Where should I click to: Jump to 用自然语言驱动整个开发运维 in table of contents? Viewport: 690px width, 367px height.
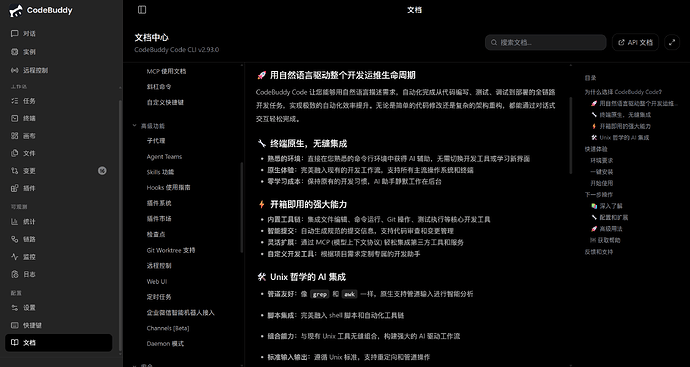tap(634, 103)
